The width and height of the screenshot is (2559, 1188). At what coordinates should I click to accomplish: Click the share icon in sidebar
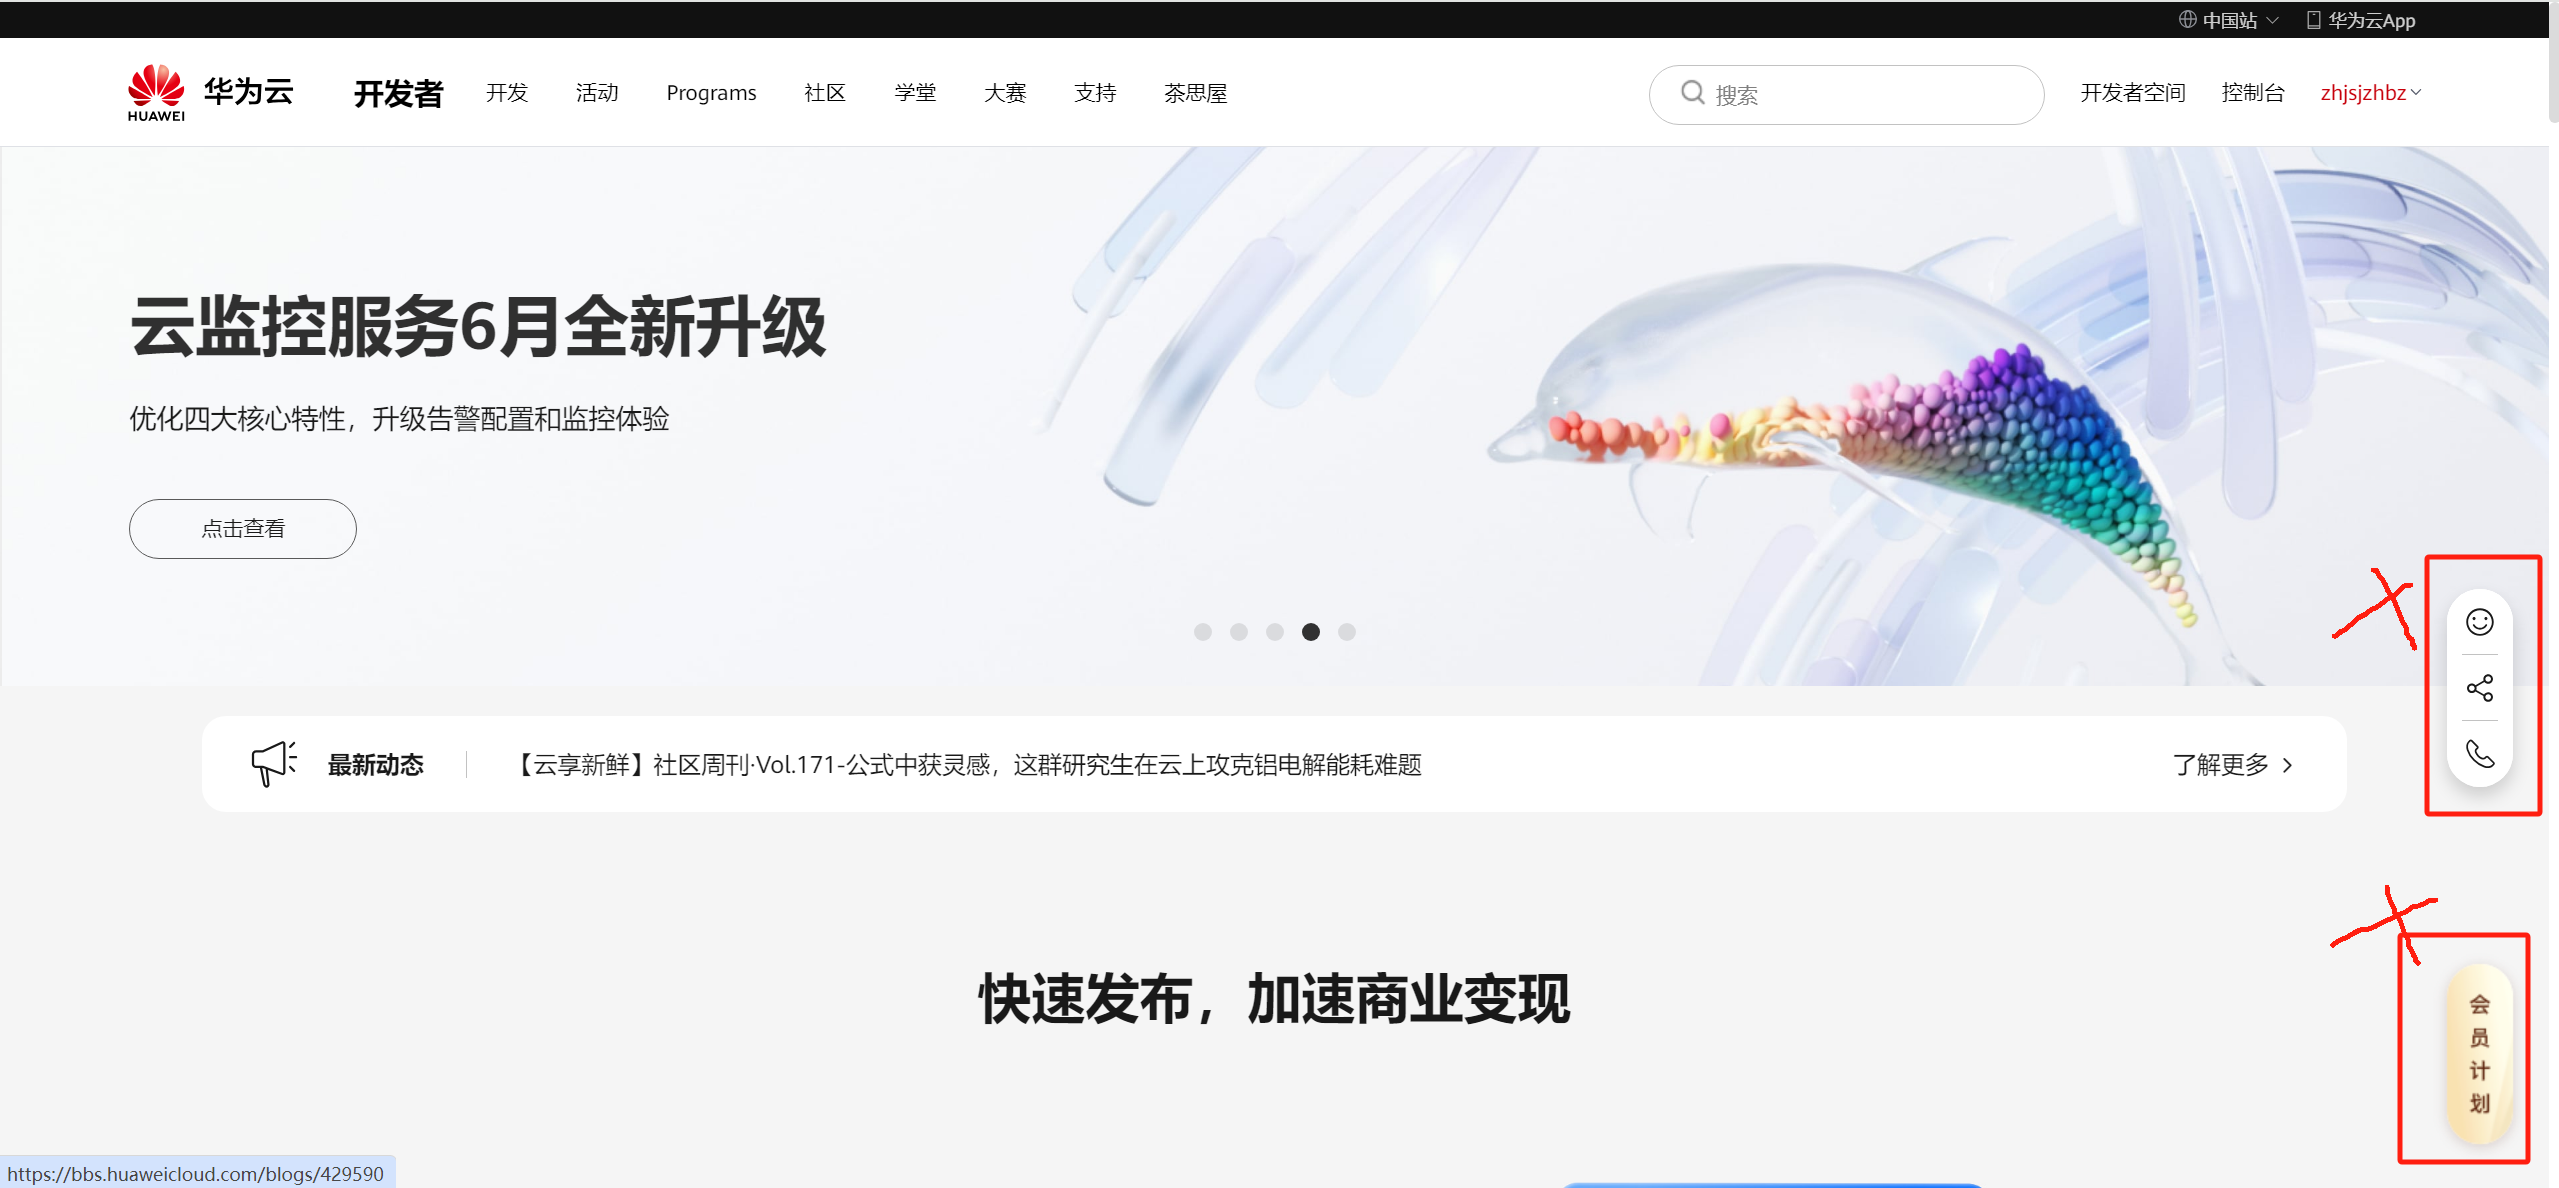tap(2479, 688)
